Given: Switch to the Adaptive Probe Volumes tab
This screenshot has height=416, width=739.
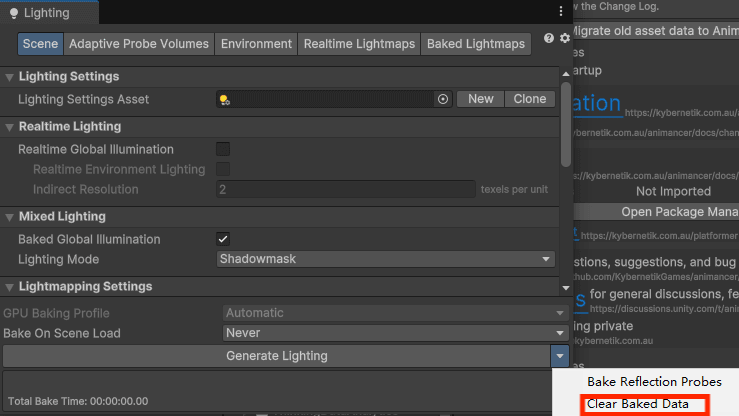Looking at the screenshot, I should [x=139, y=44].
